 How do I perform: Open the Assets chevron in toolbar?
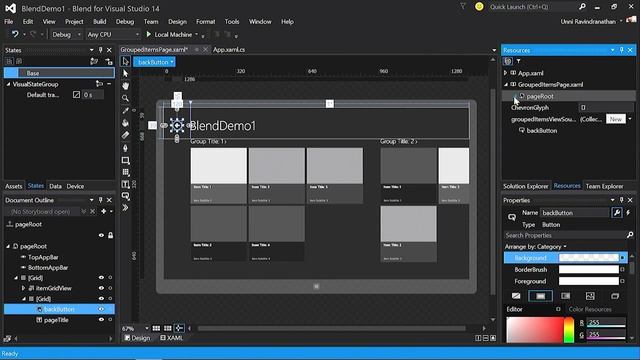pos(125,208)
